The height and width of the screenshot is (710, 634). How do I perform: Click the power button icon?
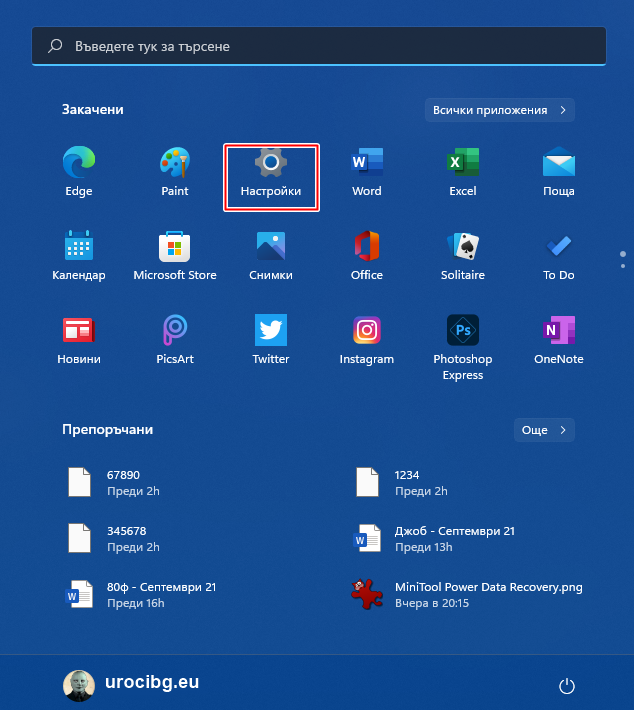point(567,686)
